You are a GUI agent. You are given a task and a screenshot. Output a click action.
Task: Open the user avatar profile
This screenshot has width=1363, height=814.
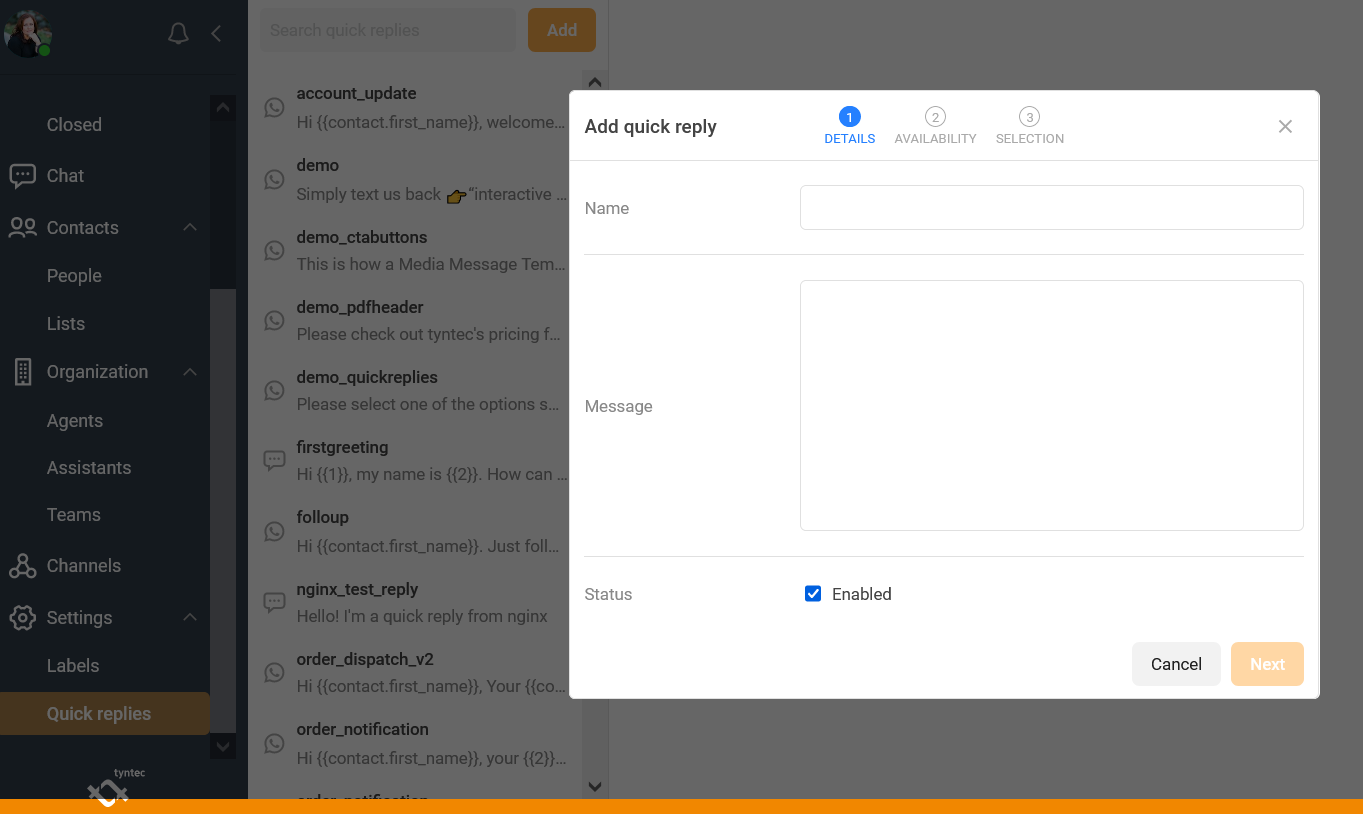[x=27, y=33]
